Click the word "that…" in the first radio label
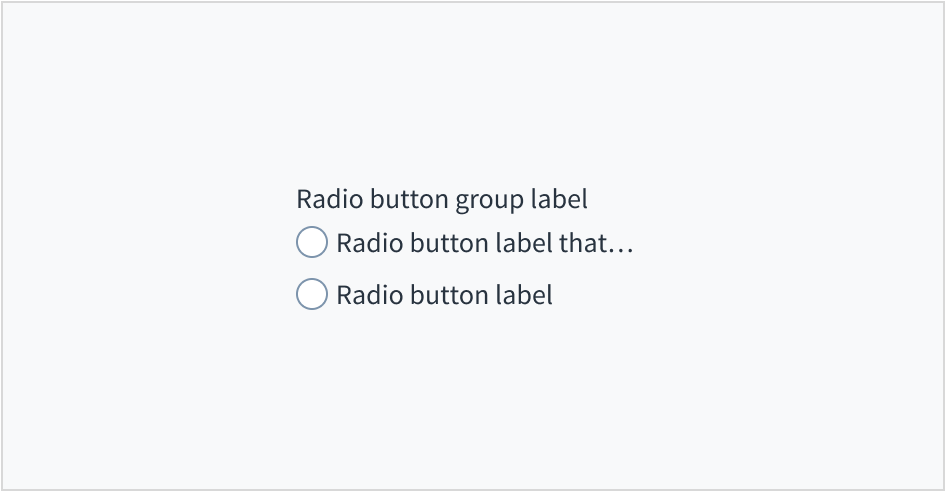945x491 pixels. coord(595,243)
